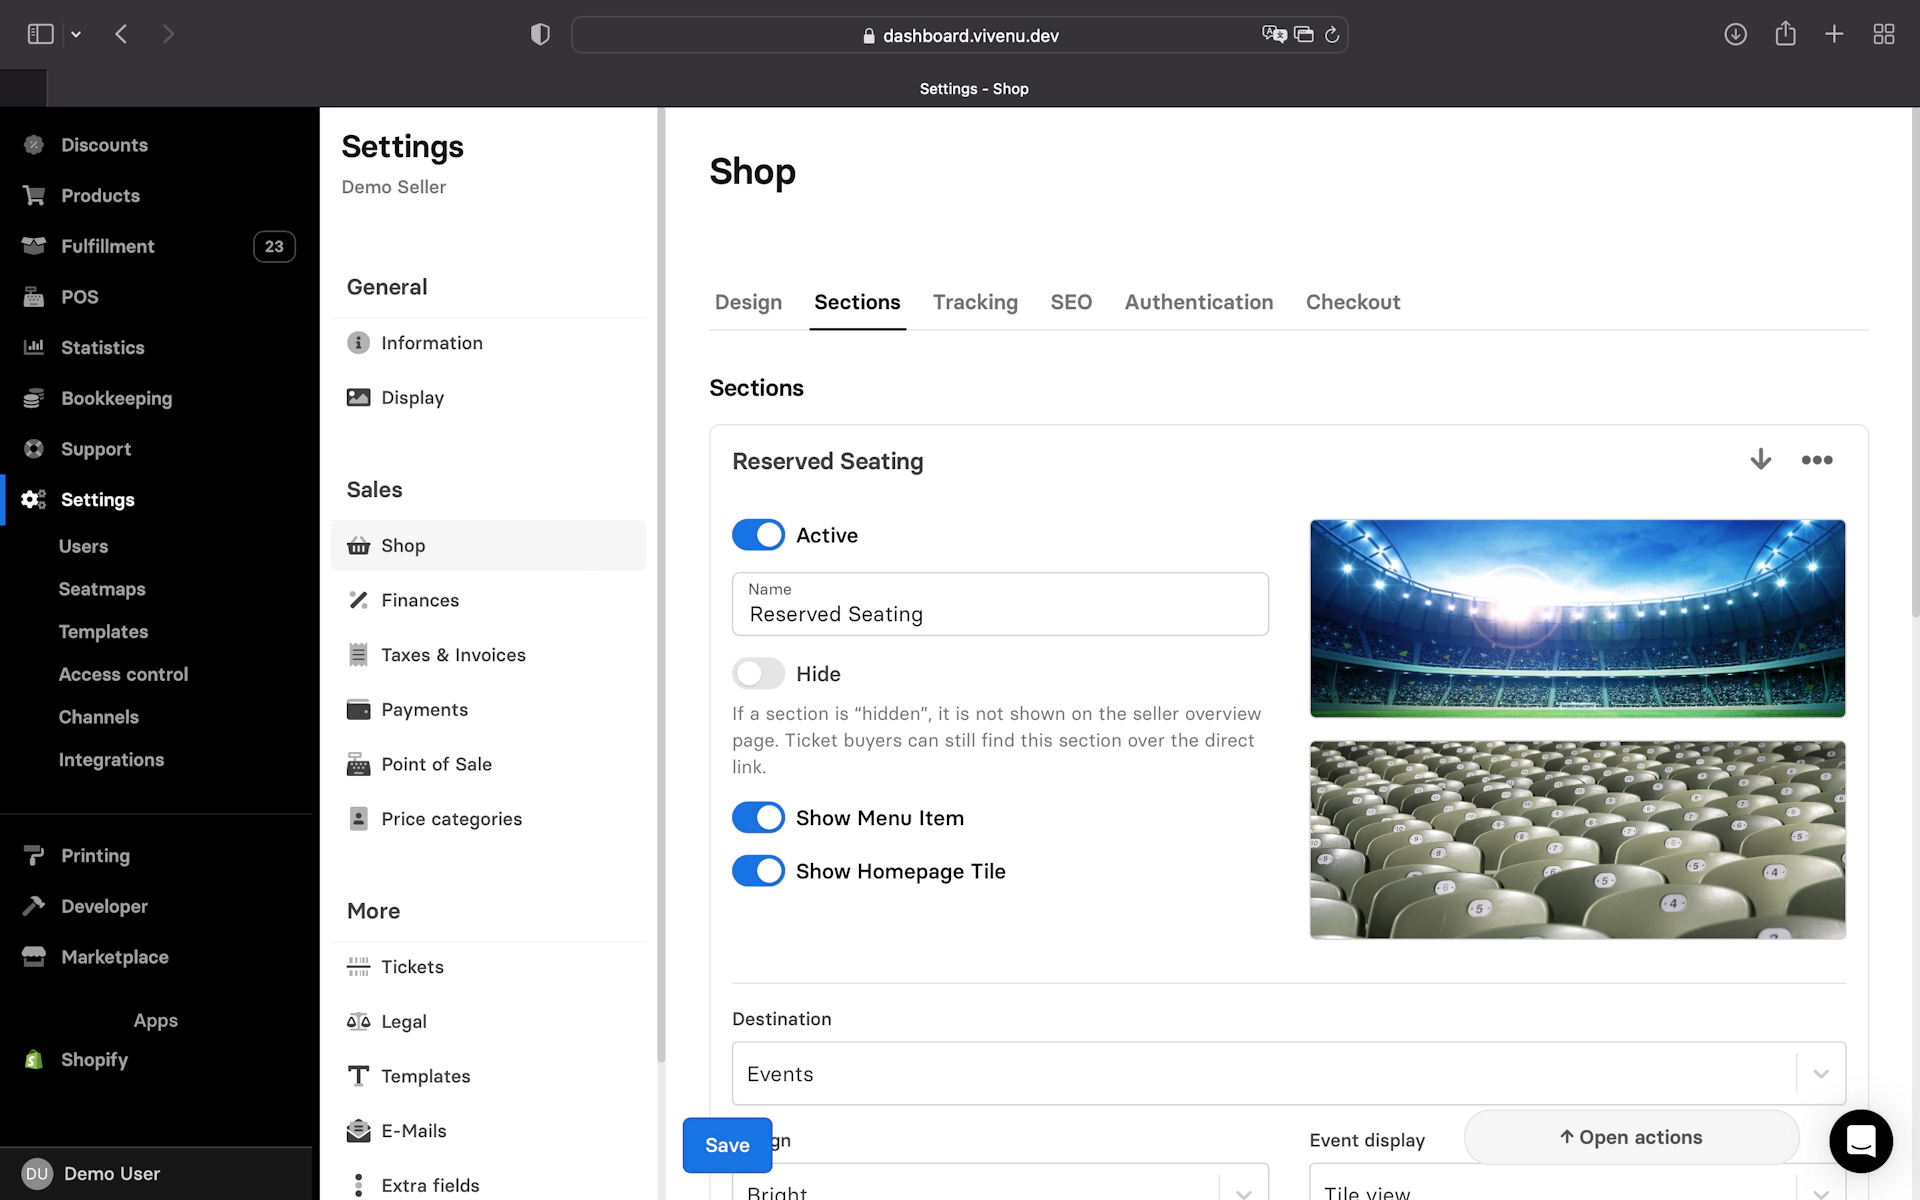
Task: Toggle the Active switch off
Action: (x=758, y=535)
